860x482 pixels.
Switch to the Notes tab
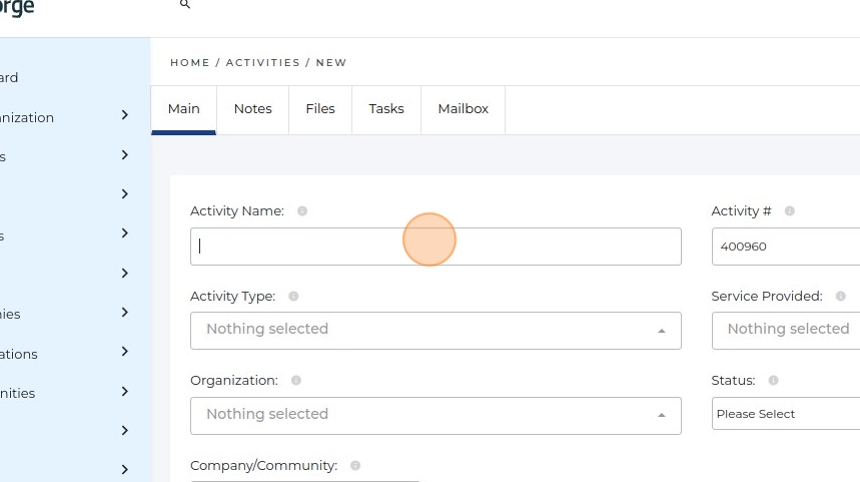click(x=253, y=109)
